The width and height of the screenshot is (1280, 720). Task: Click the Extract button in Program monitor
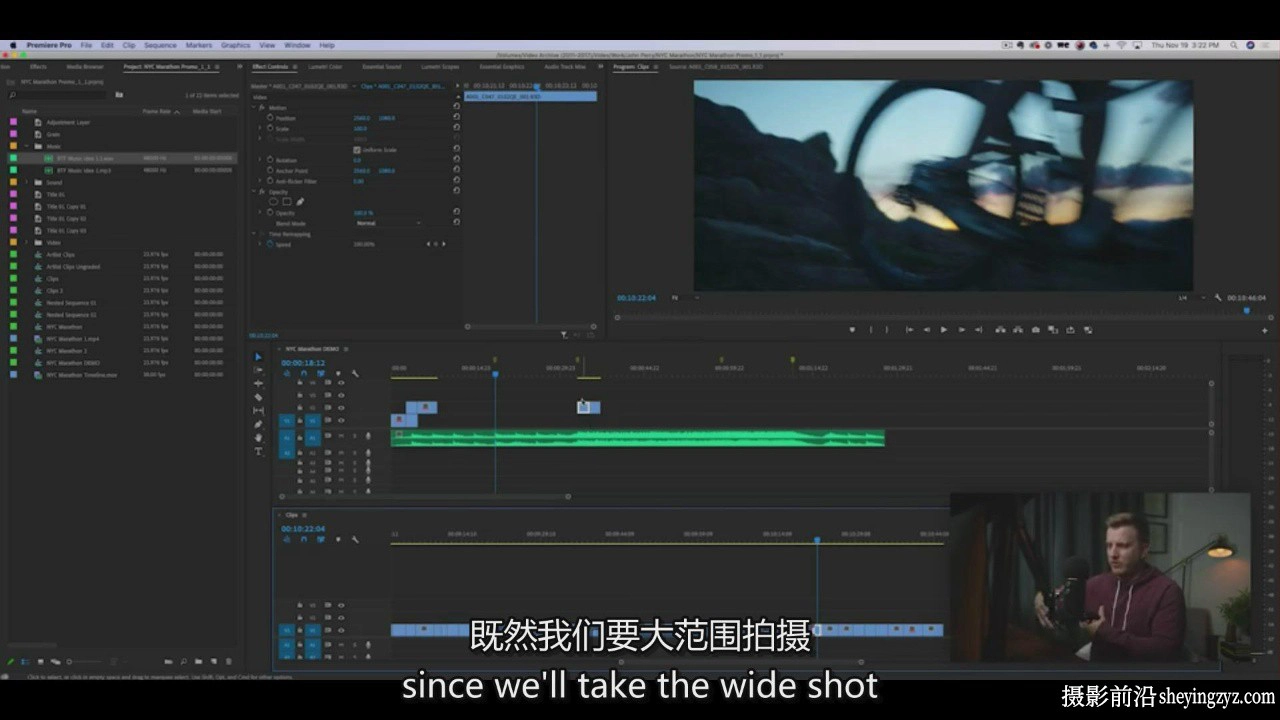click(x=1018, y=330)
